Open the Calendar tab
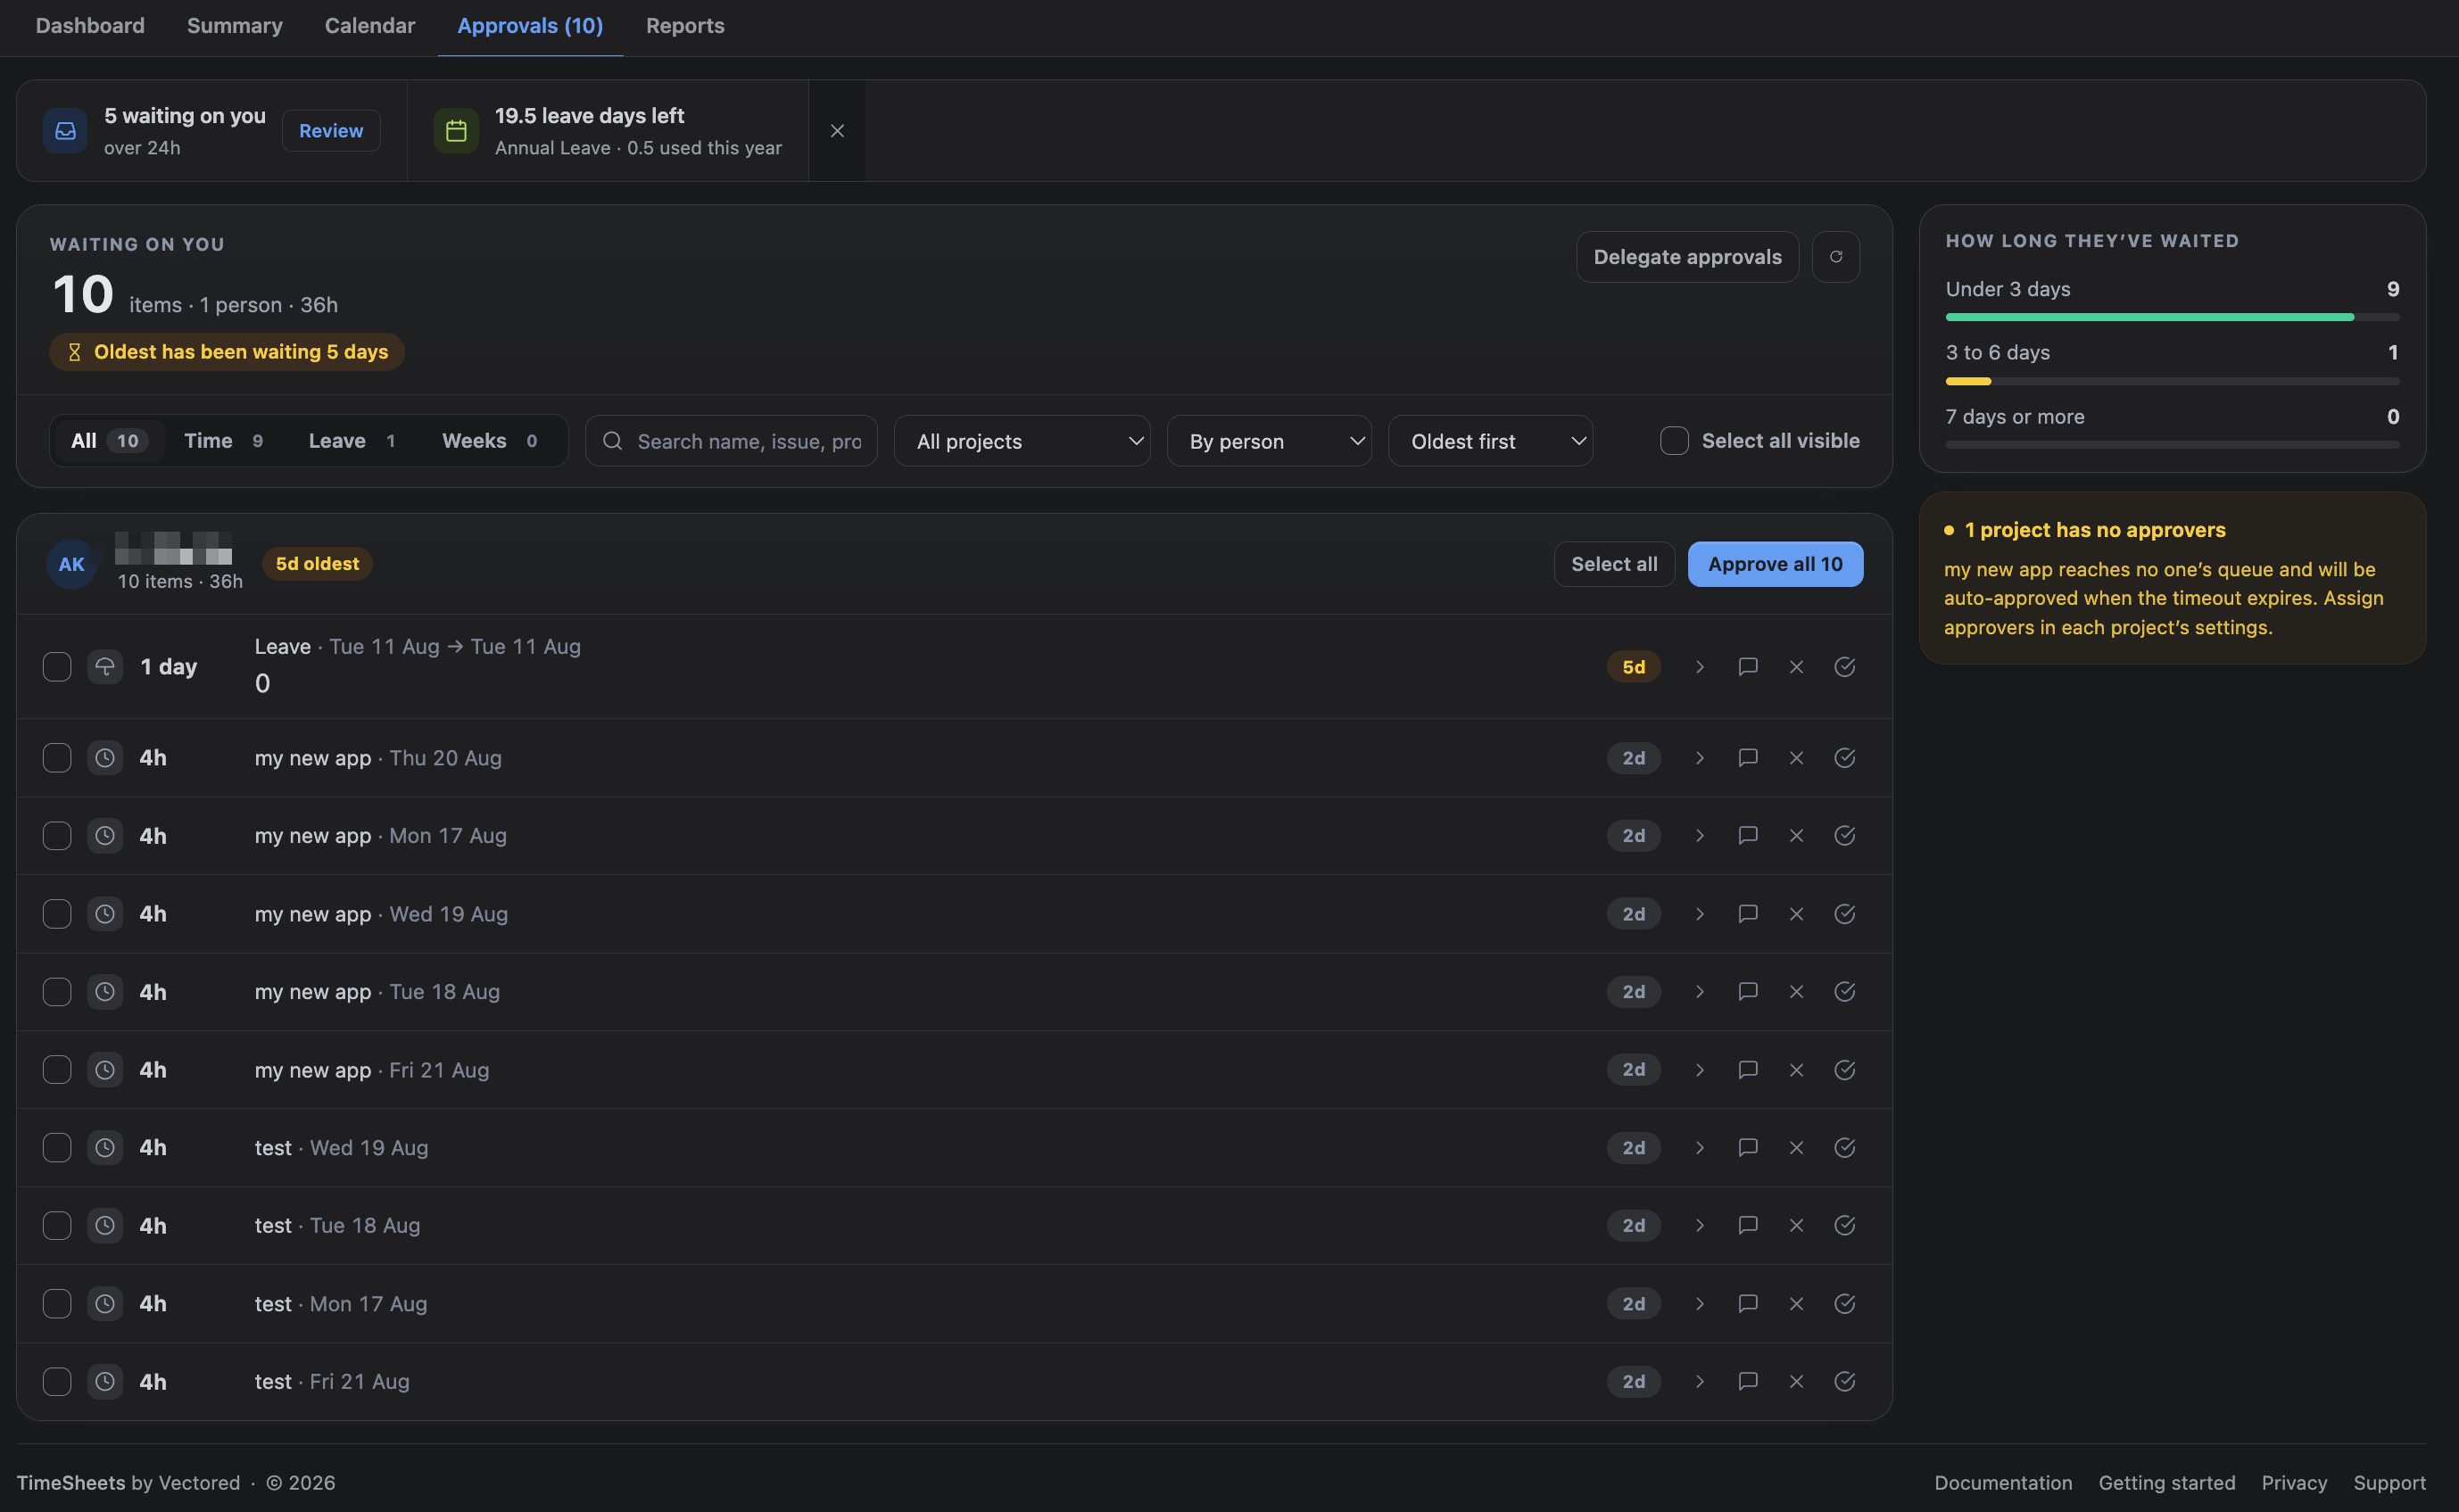 (370, 26)
